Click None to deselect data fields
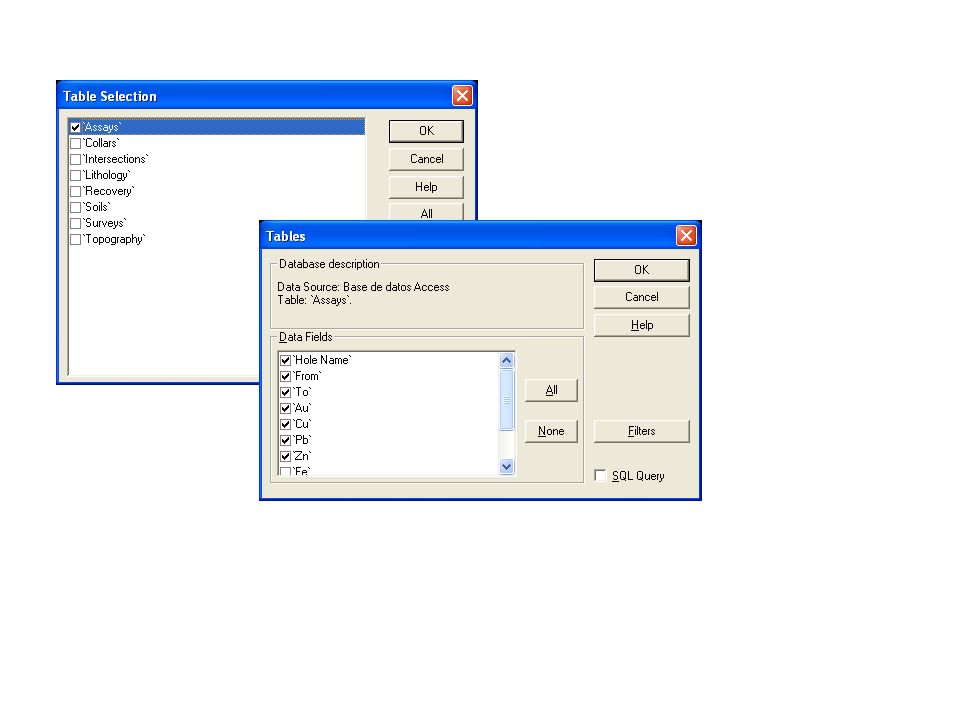This screenshot has width=960, height=720. 551,432
